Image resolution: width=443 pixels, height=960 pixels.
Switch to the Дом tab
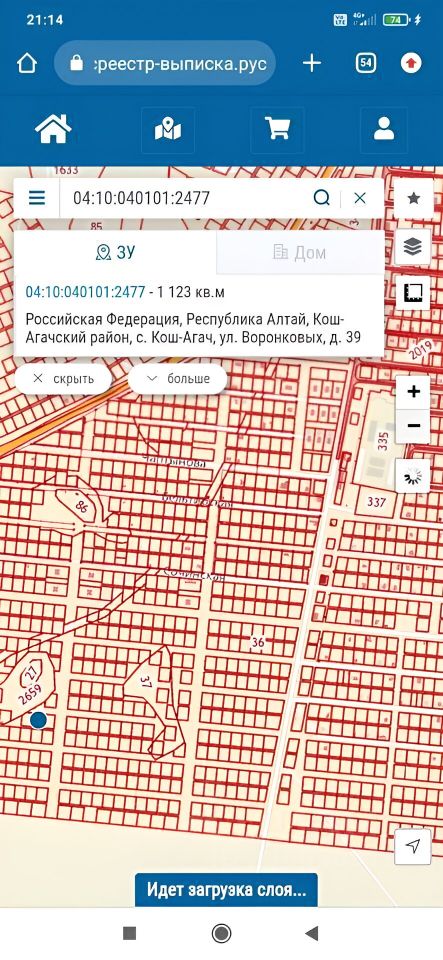point(300,252)
